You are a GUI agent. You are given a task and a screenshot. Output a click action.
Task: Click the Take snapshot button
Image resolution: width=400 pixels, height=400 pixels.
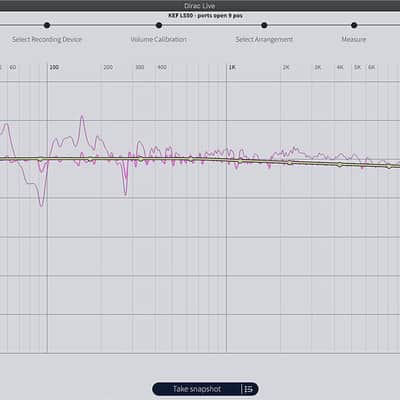point(197,389)
